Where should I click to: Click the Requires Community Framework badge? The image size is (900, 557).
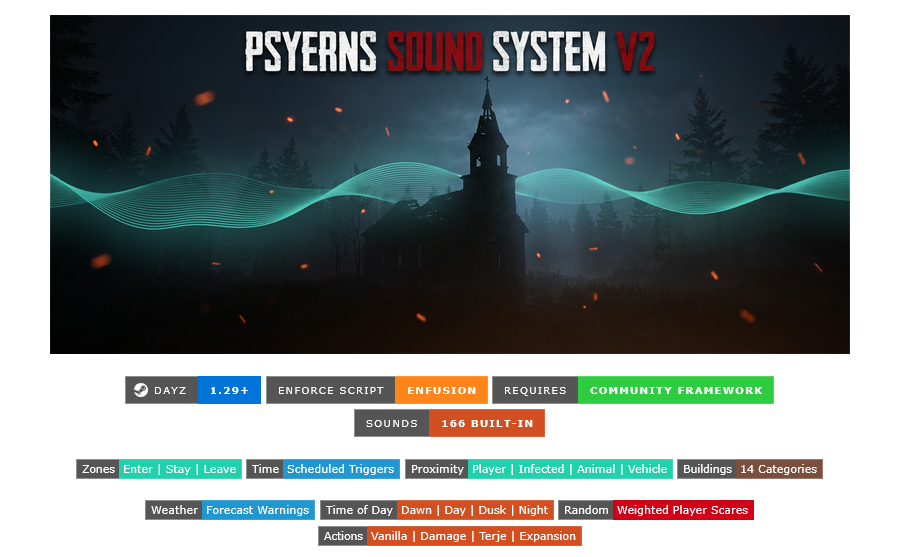[x=633, y=390]
